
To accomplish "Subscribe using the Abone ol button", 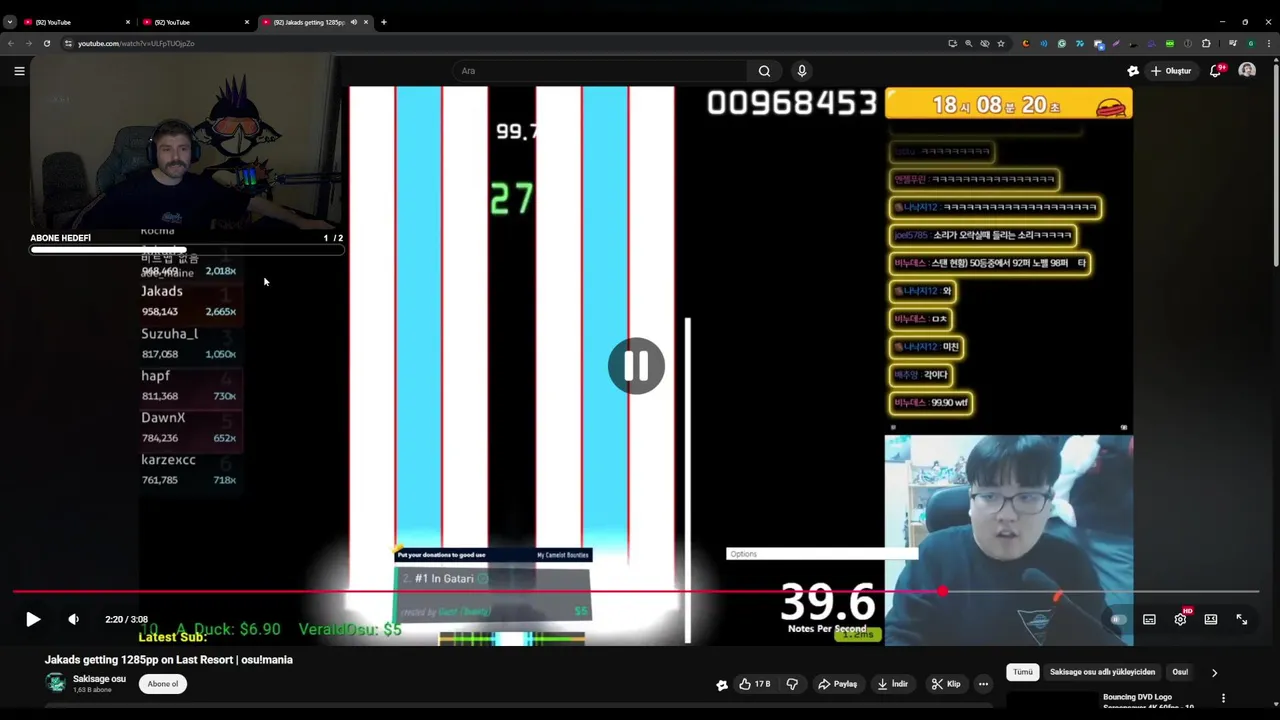I will pos(163,684).
